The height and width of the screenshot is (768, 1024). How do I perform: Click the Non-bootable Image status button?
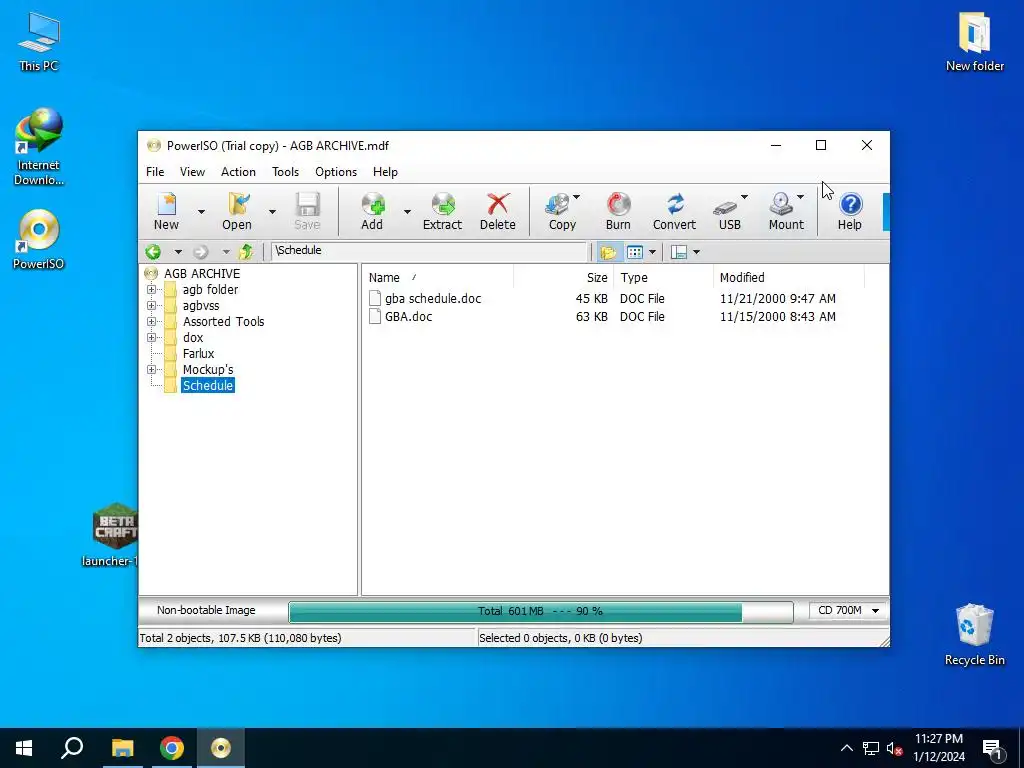click(206, 611)
